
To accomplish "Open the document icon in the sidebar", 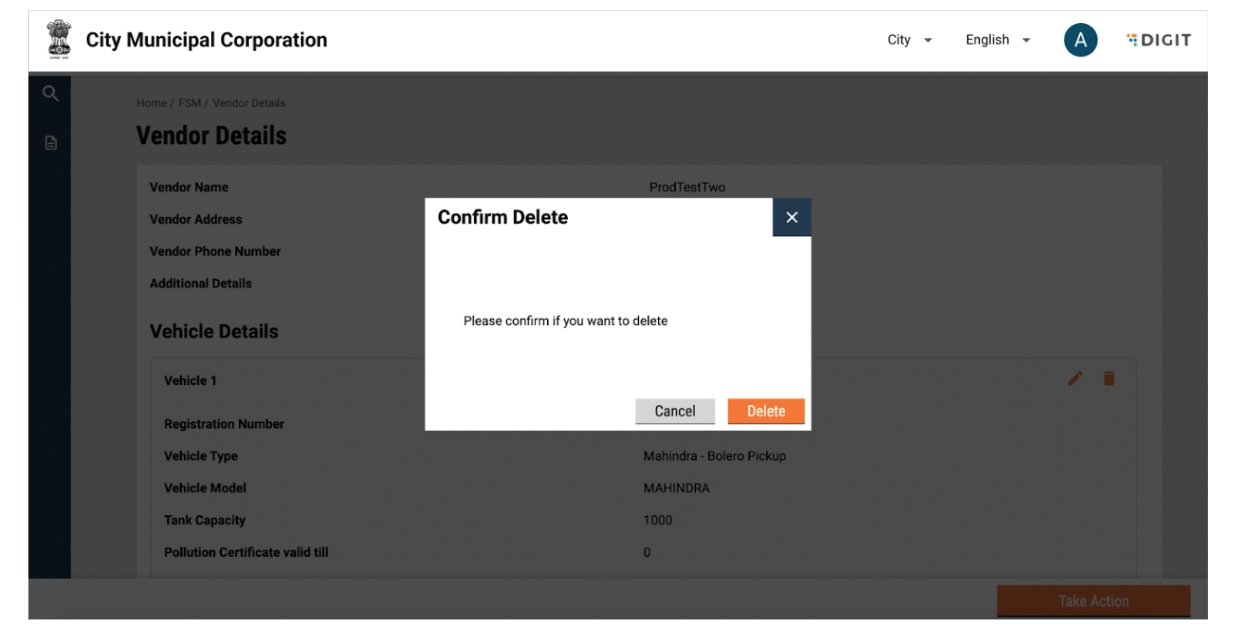I will click(49, 143).
